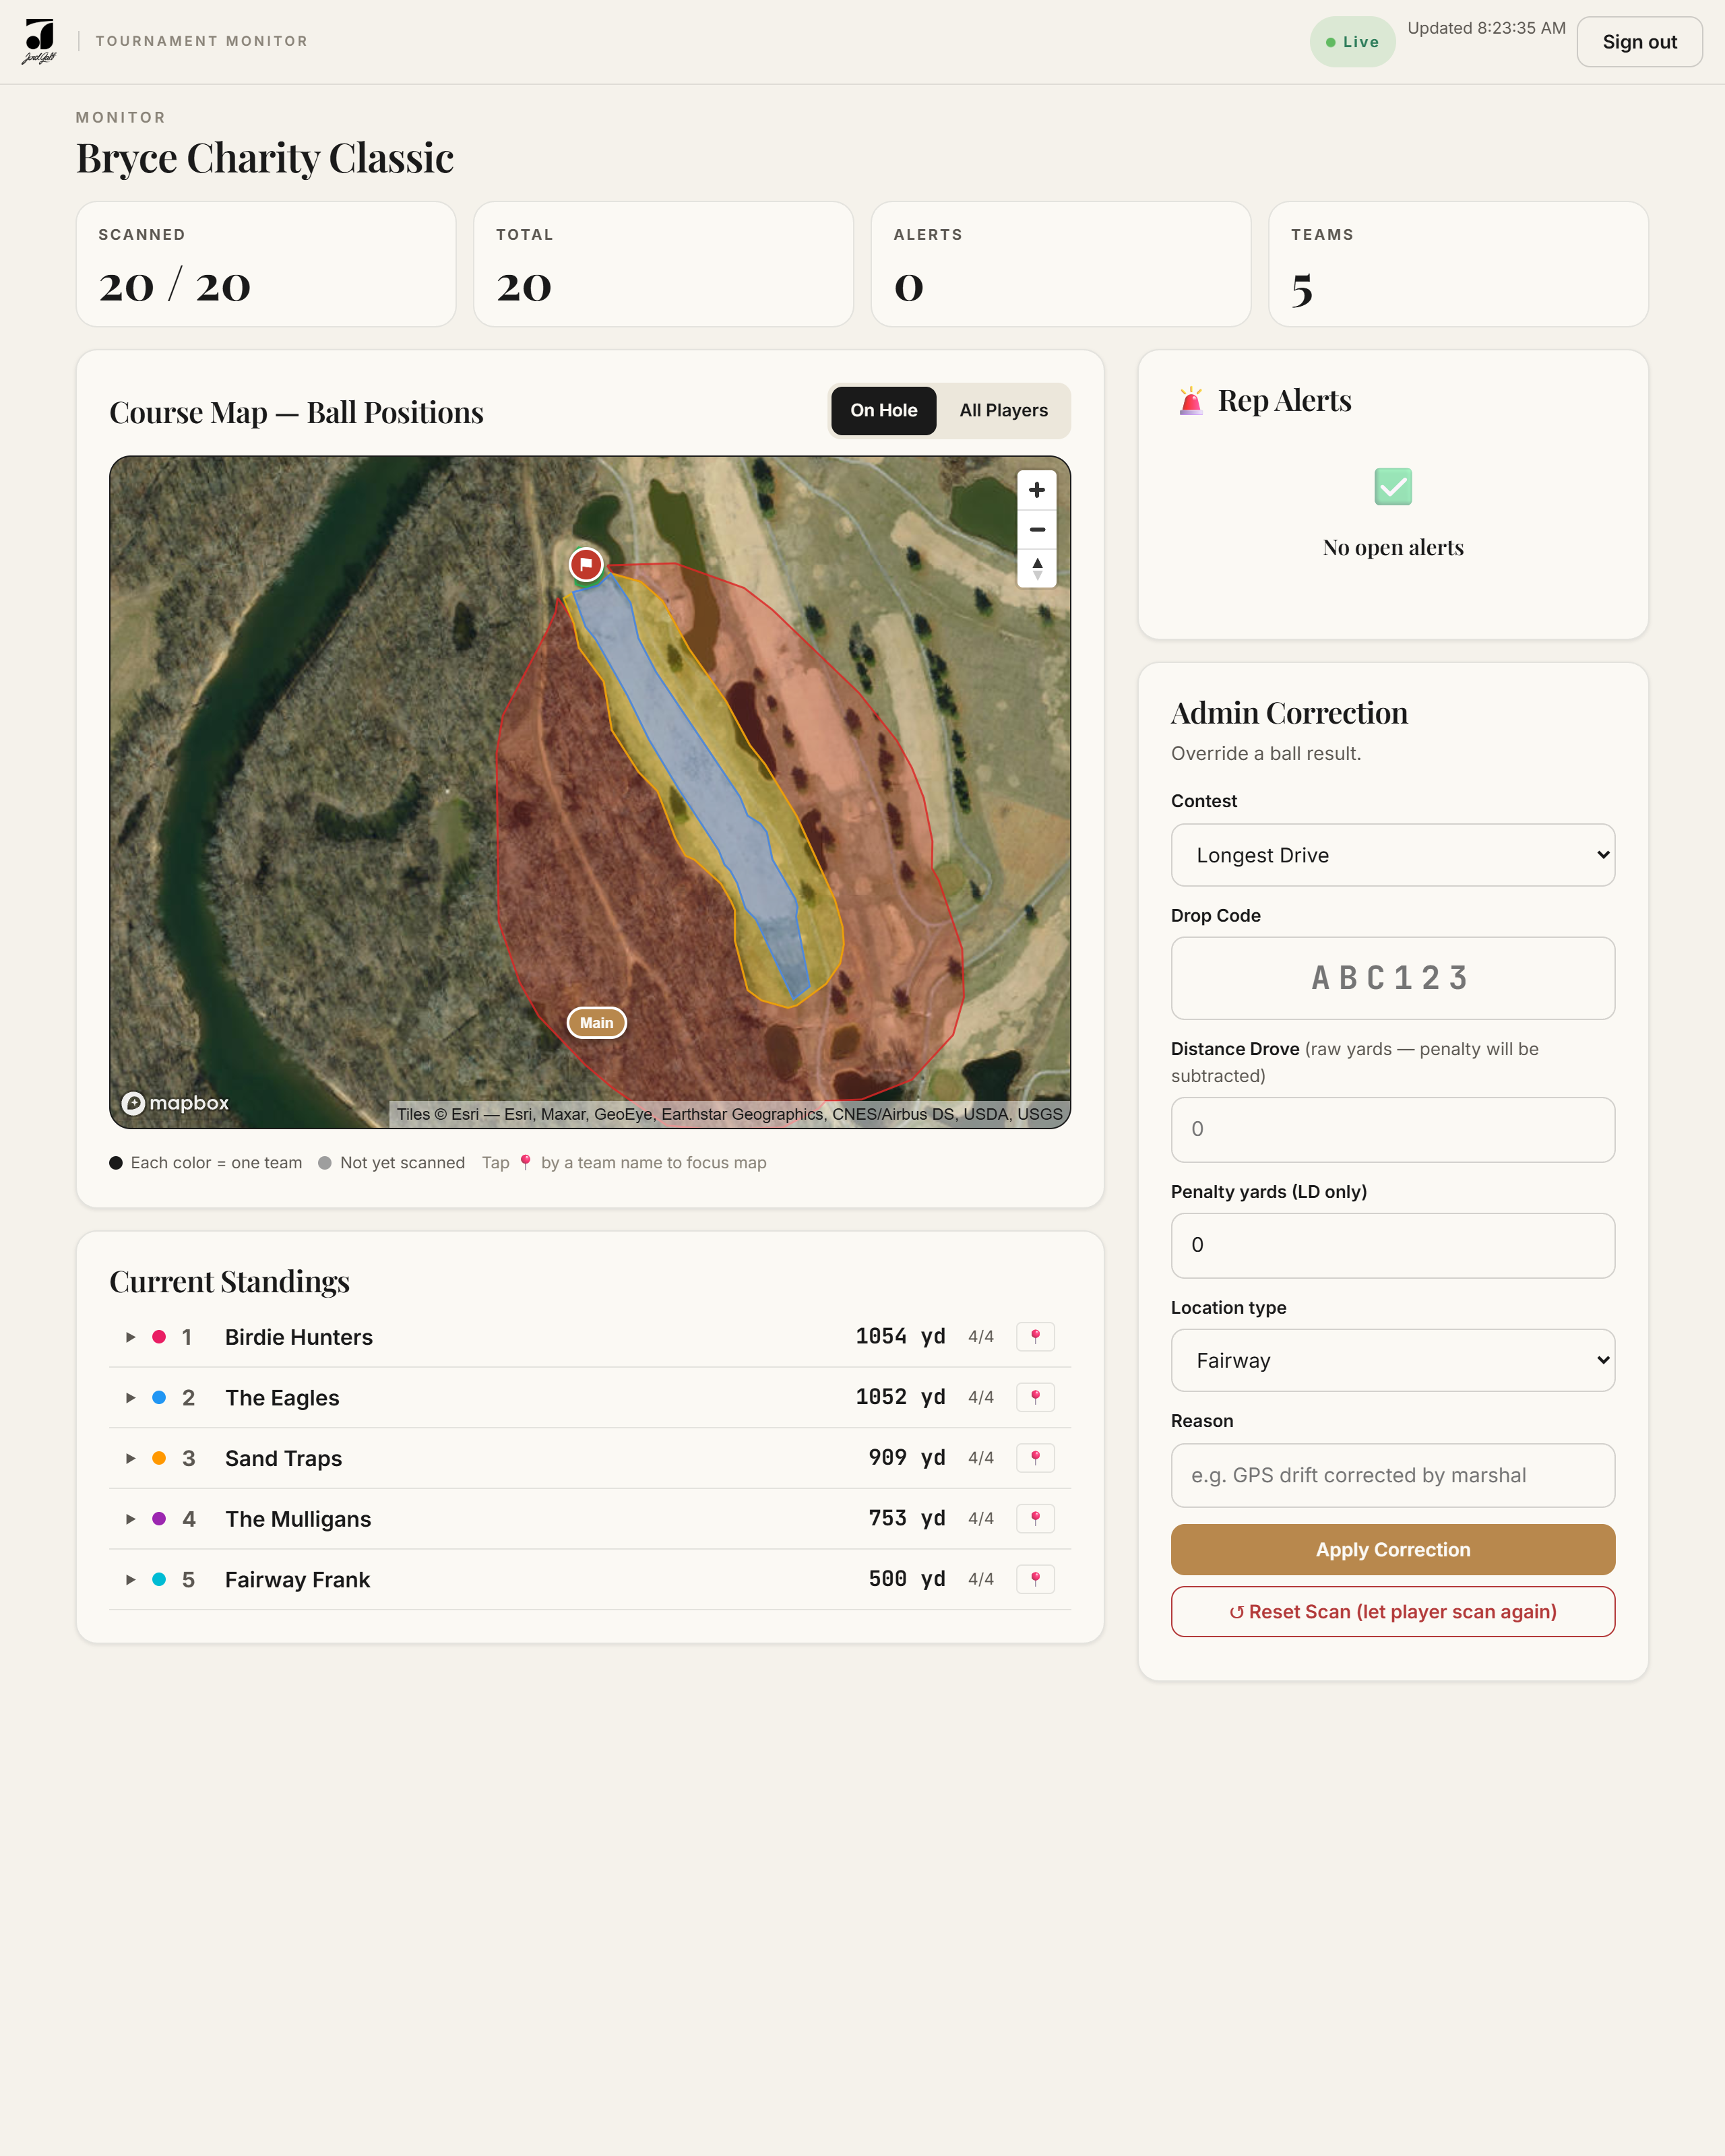Click the Sand Traps orange team color dot
This screenshot has width=1725, height=2156.
159,1458
